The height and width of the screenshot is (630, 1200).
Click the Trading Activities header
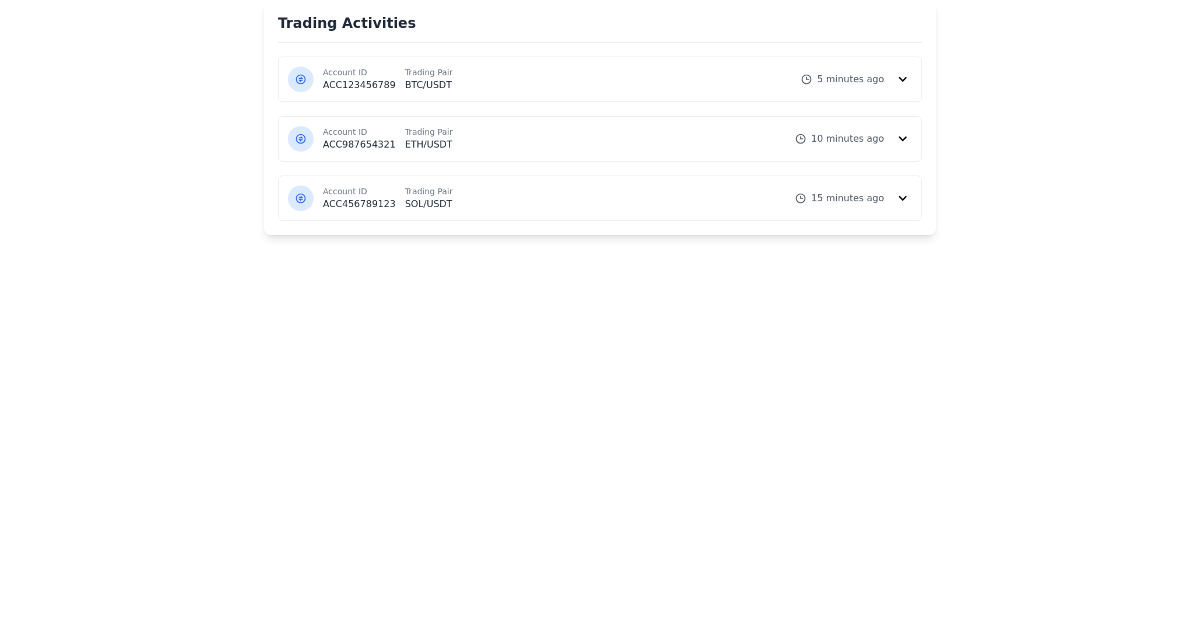pyautogui.click(x=347, y=23)
